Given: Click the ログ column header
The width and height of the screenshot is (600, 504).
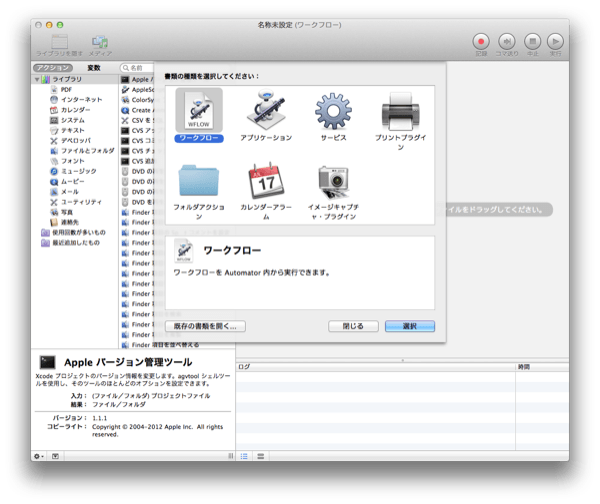Looking at the screenshot, I should coord(375,367).
